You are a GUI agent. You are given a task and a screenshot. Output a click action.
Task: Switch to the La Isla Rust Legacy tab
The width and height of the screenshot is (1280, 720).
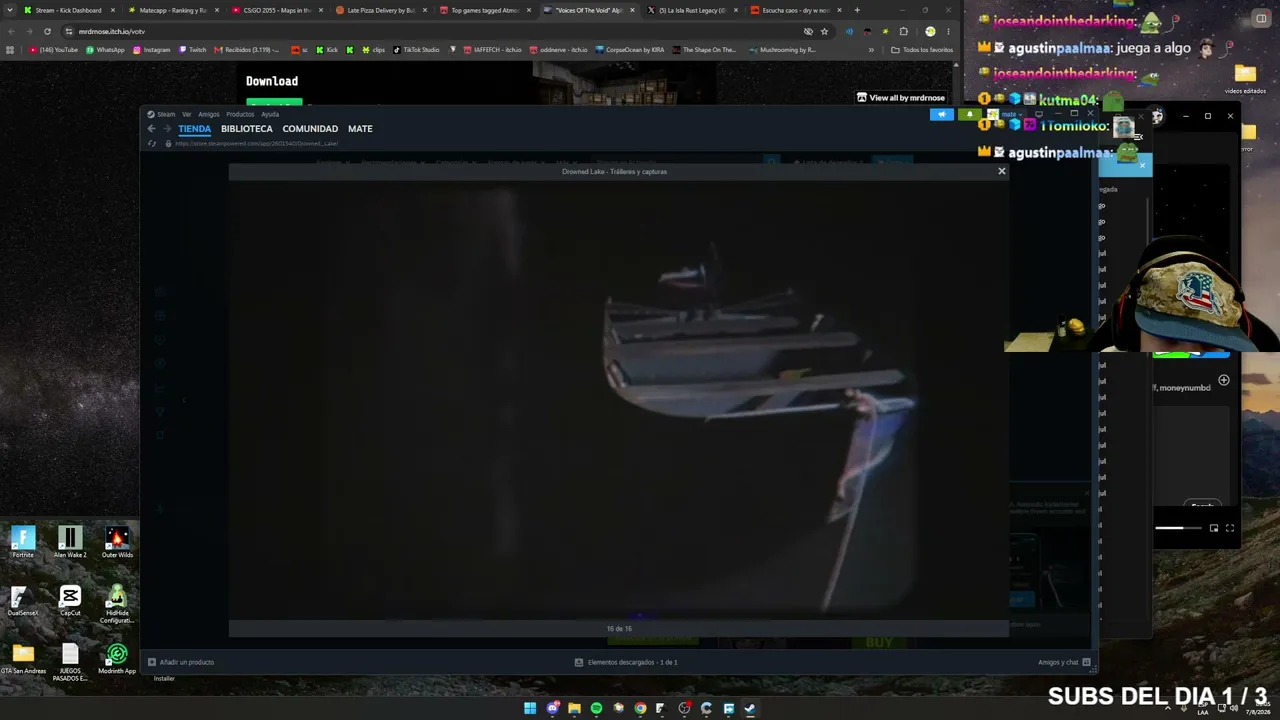(692, 10)
